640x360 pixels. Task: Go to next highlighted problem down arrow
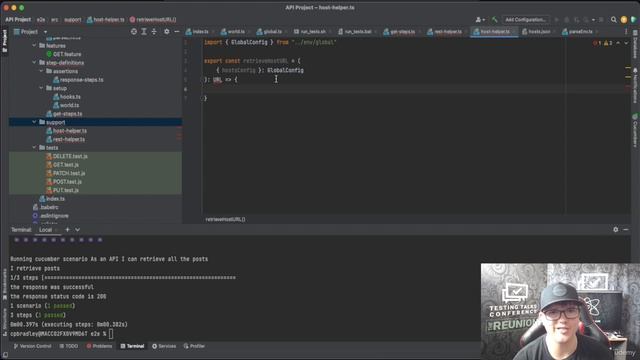(x=626, y=43)
